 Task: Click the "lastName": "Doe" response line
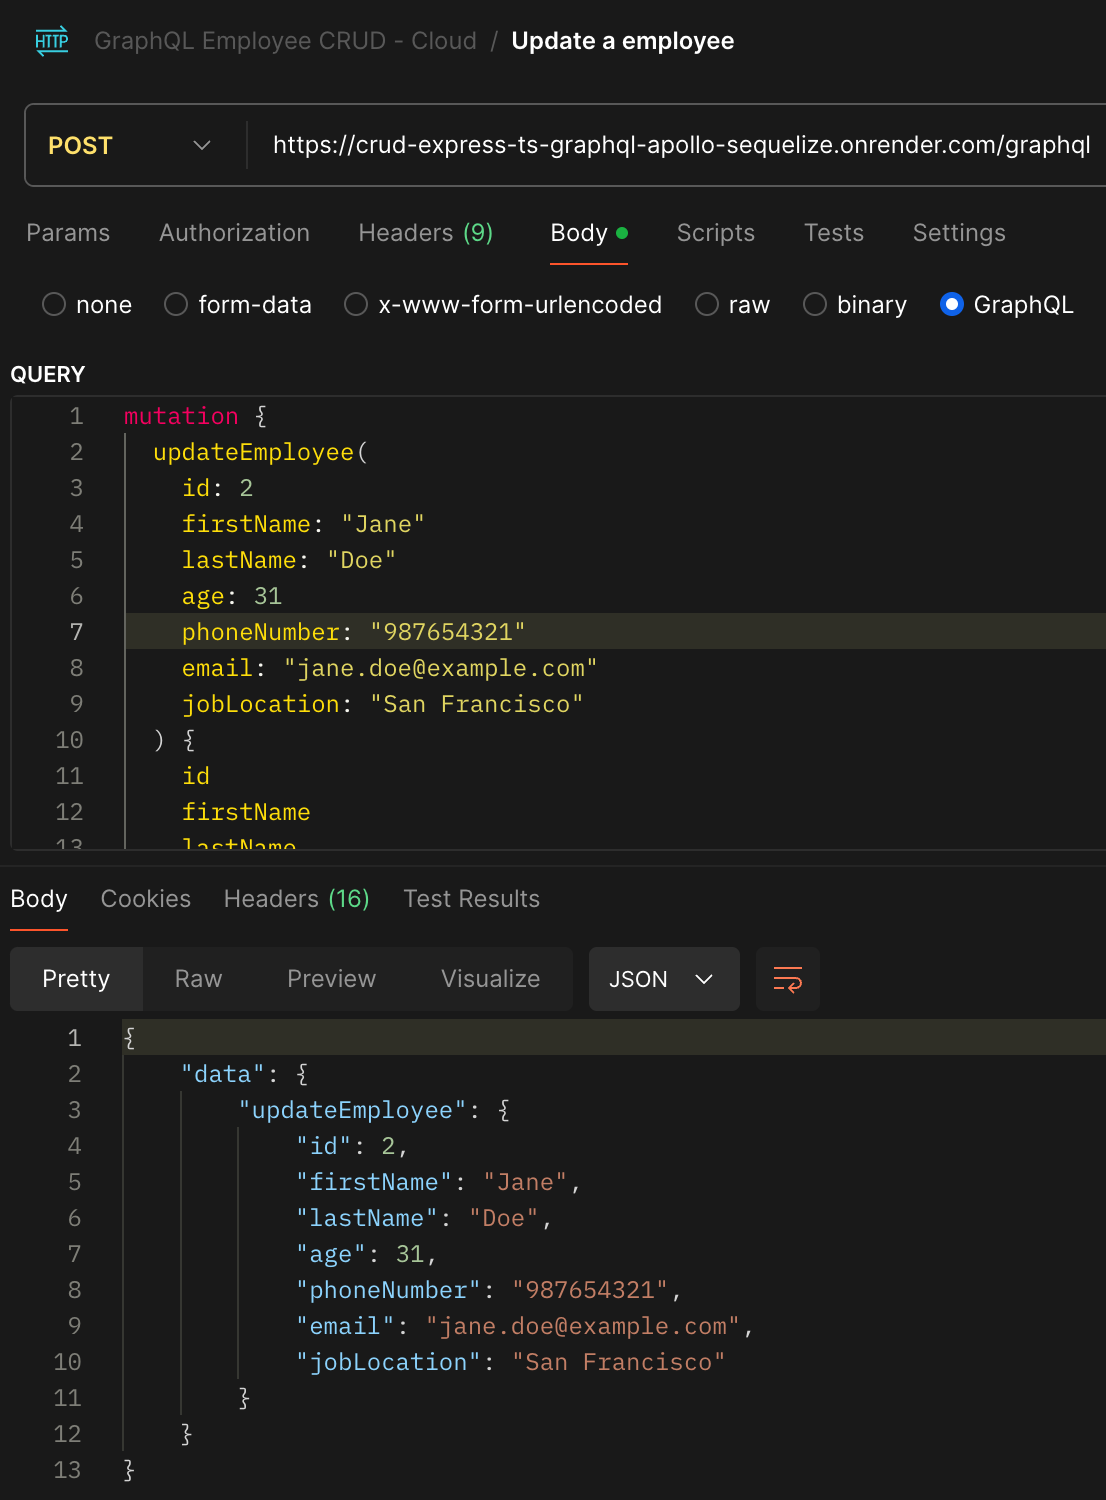click(x=424, y=1218)
